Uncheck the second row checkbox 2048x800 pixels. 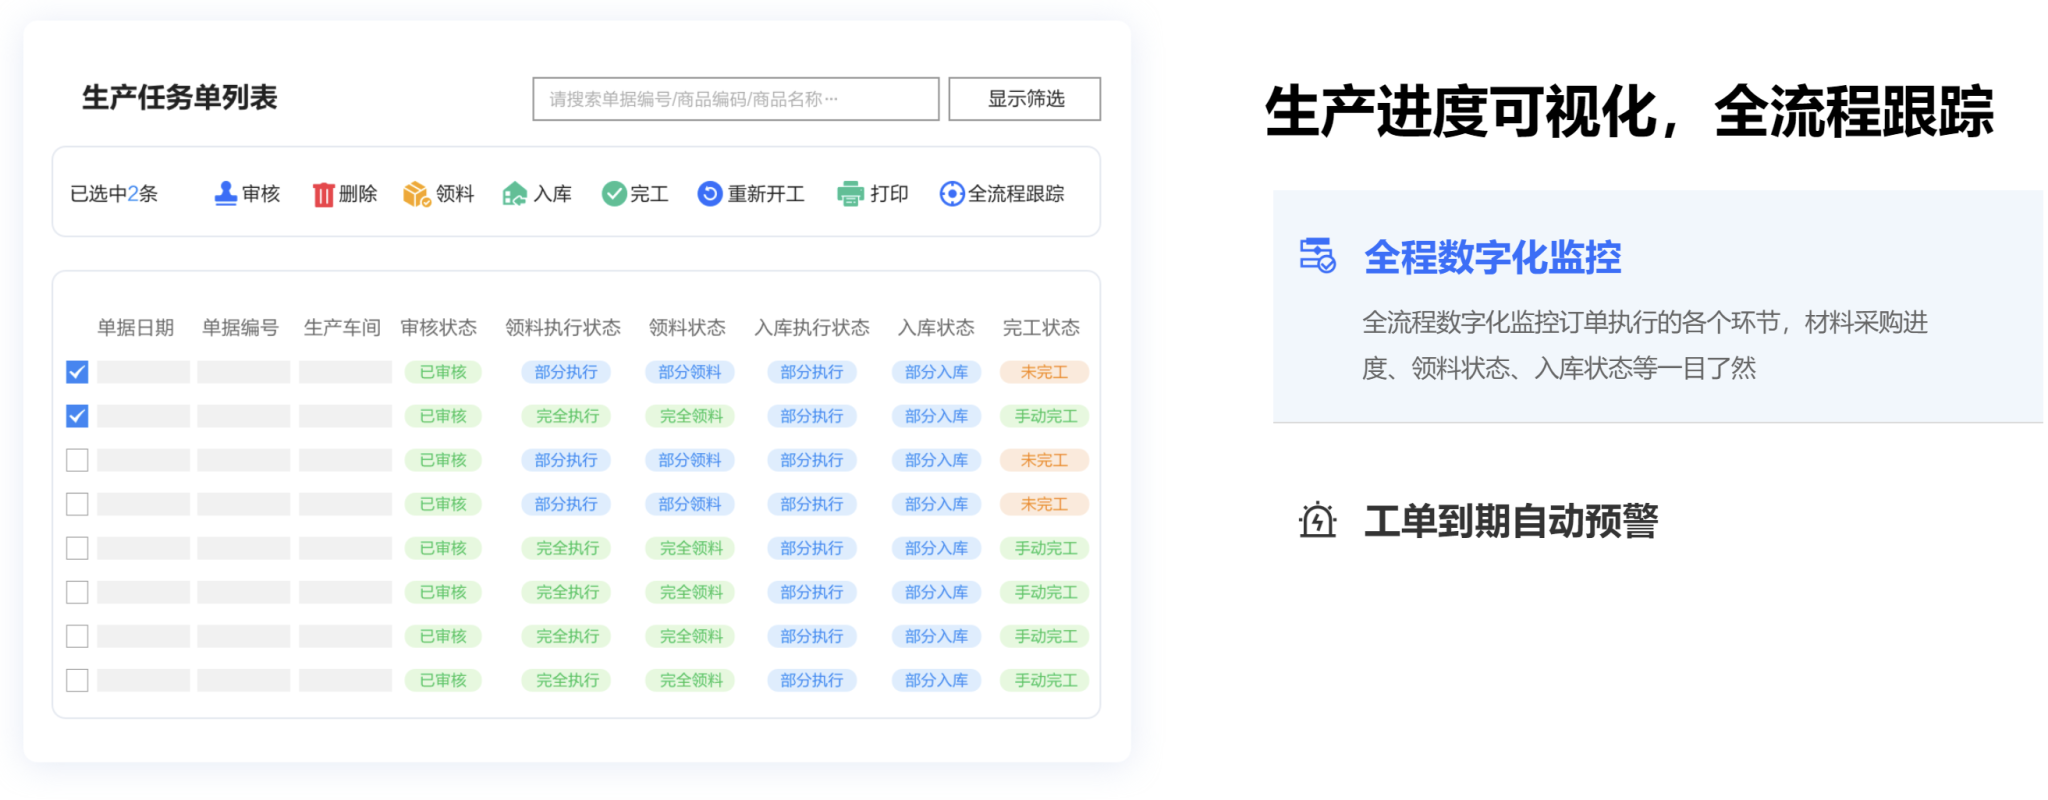[x=77, y=416]
